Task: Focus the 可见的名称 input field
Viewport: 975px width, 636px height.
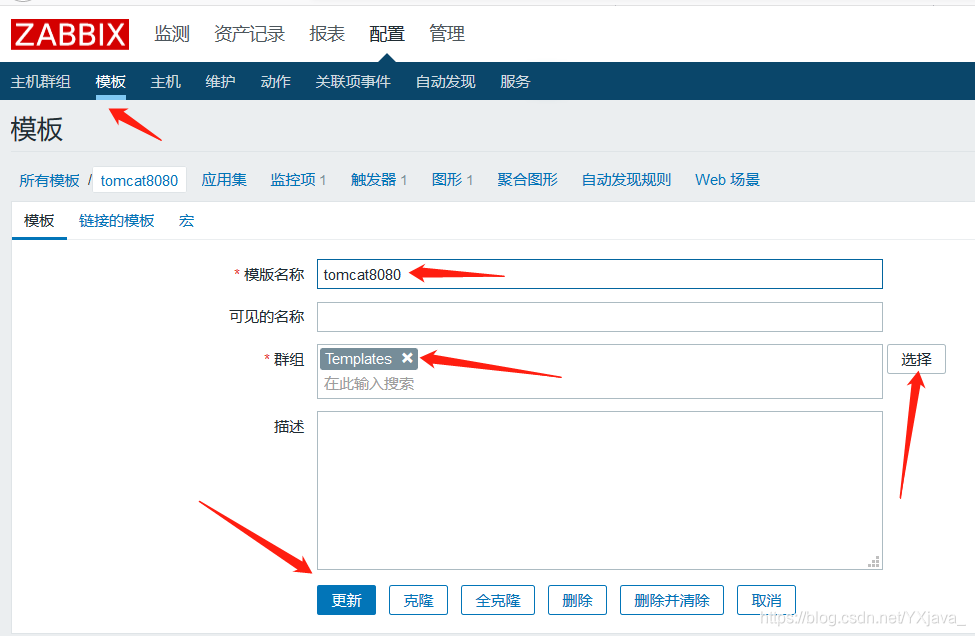Action: point(599,317)
